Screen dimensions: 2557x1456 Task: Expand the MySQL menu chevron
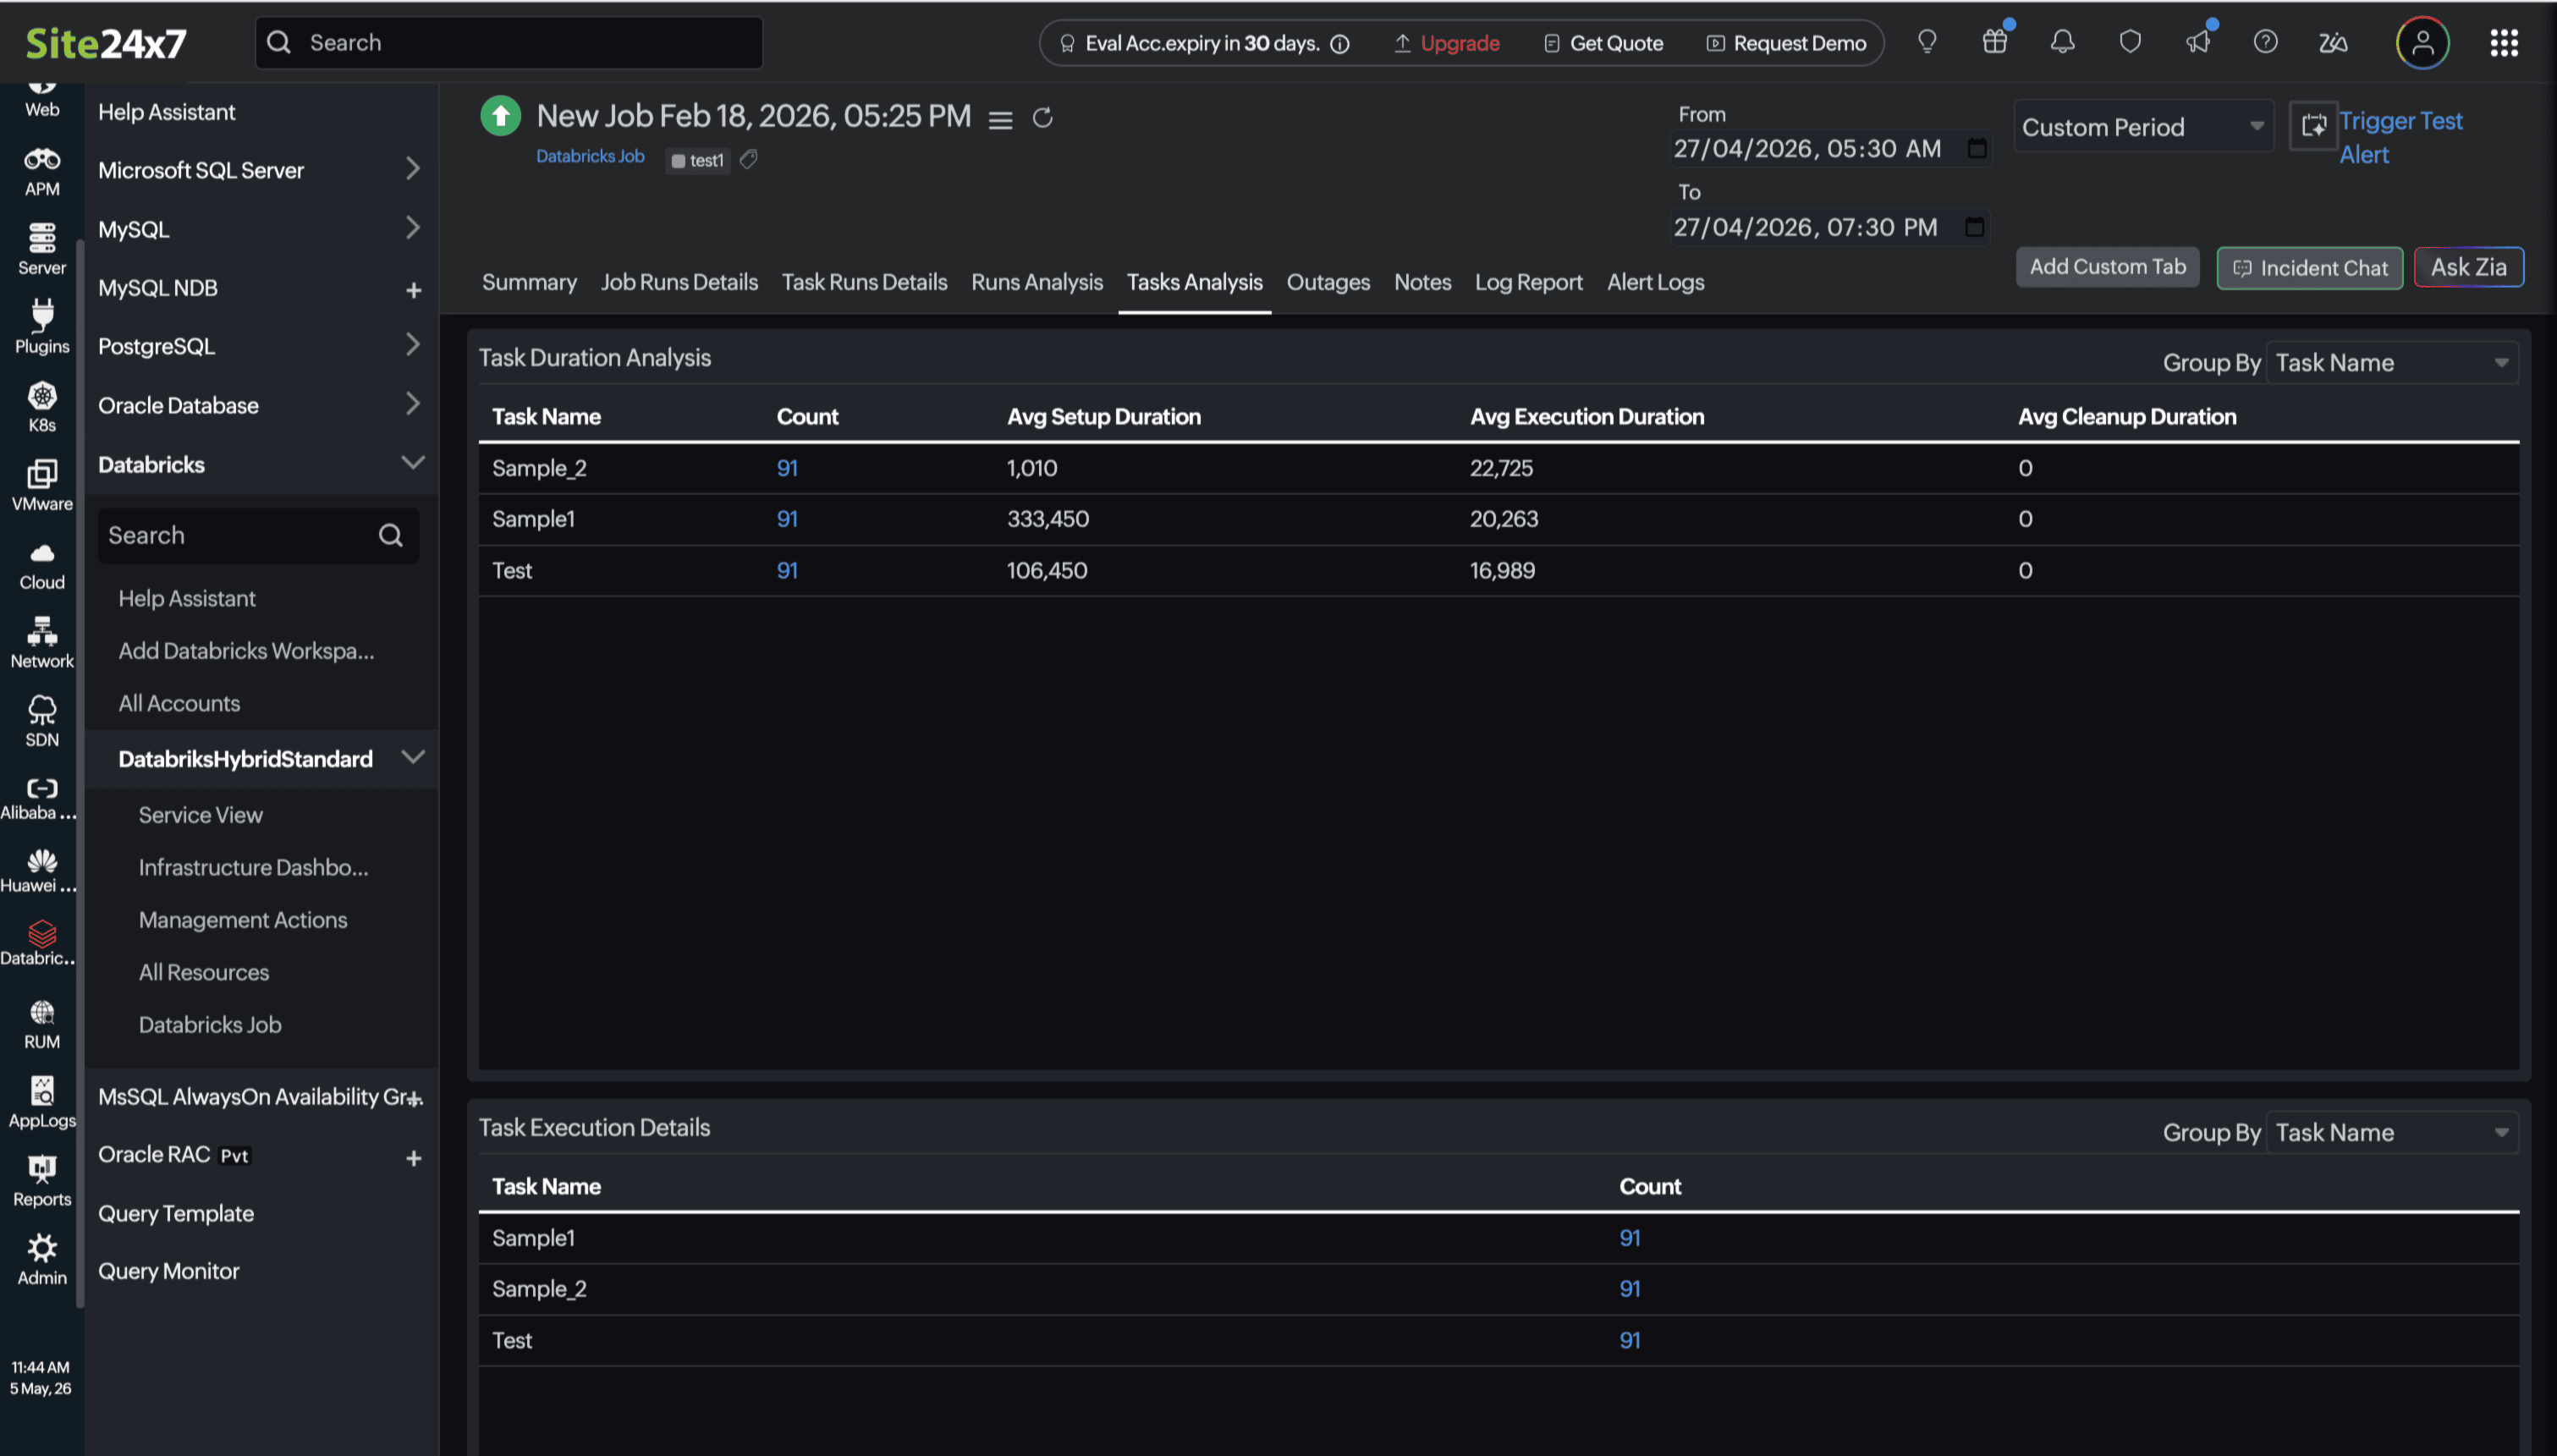point(413,227)
